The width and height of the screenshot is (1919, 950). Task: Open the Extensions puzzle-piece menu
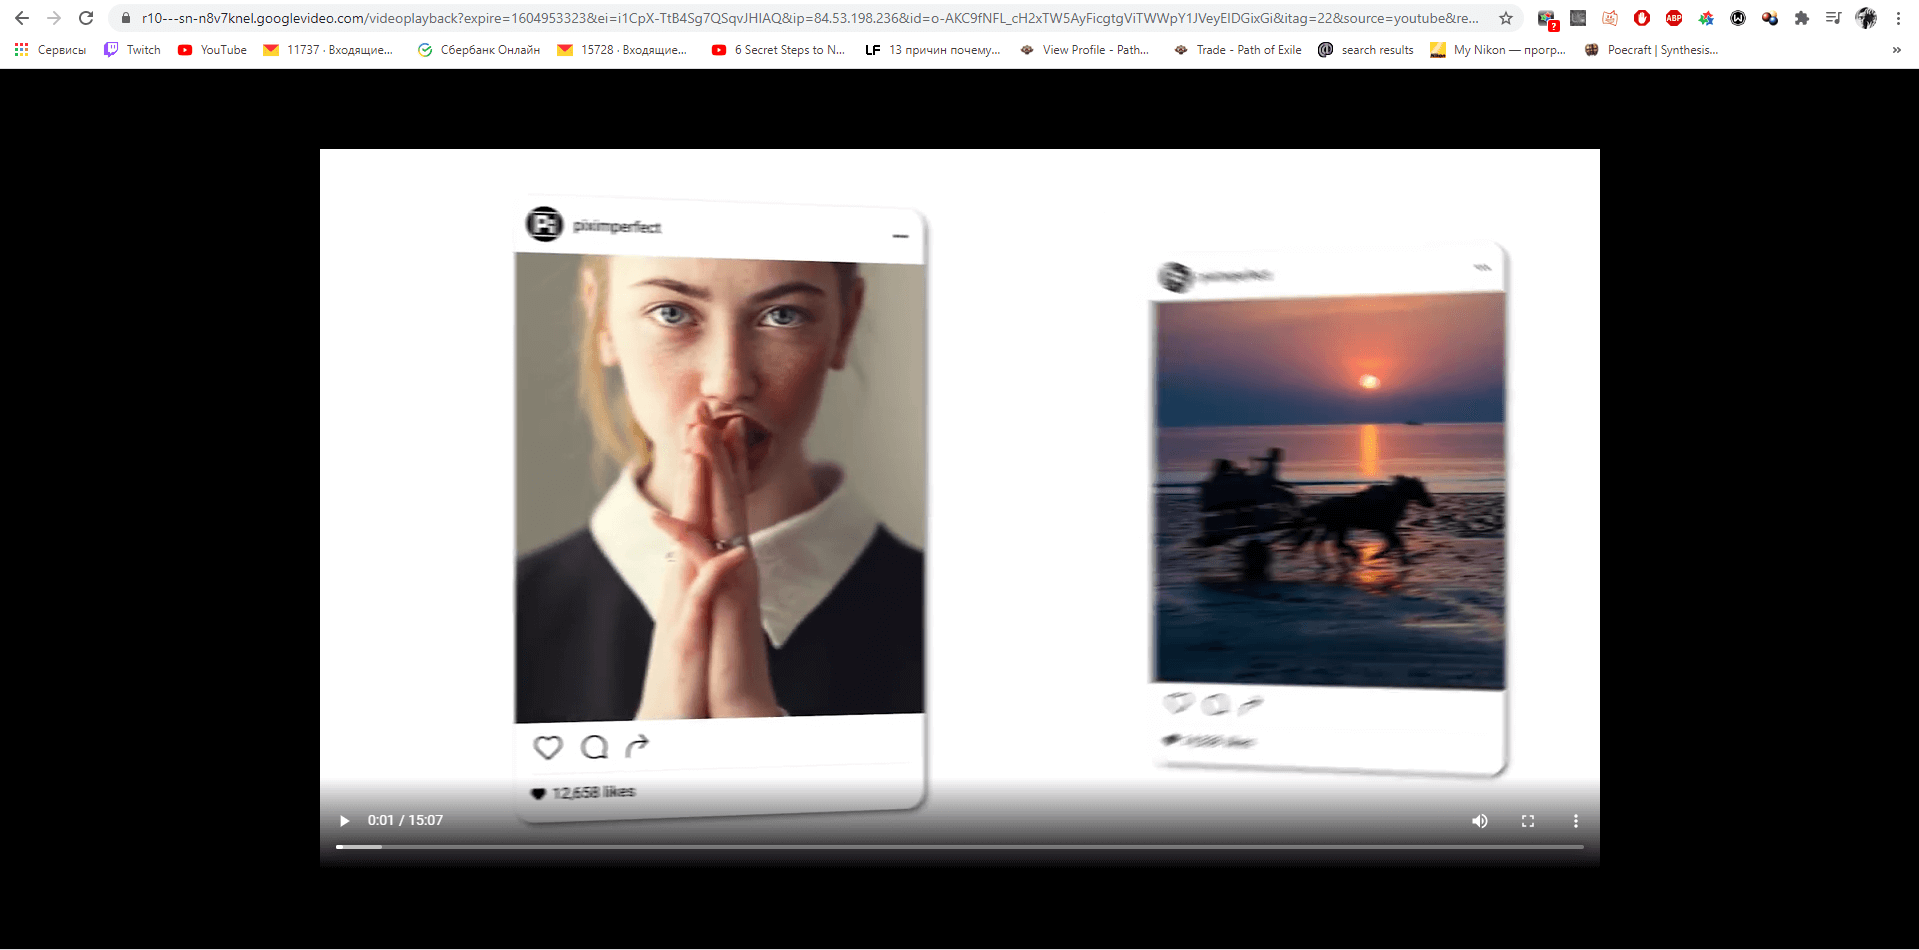1802,18
